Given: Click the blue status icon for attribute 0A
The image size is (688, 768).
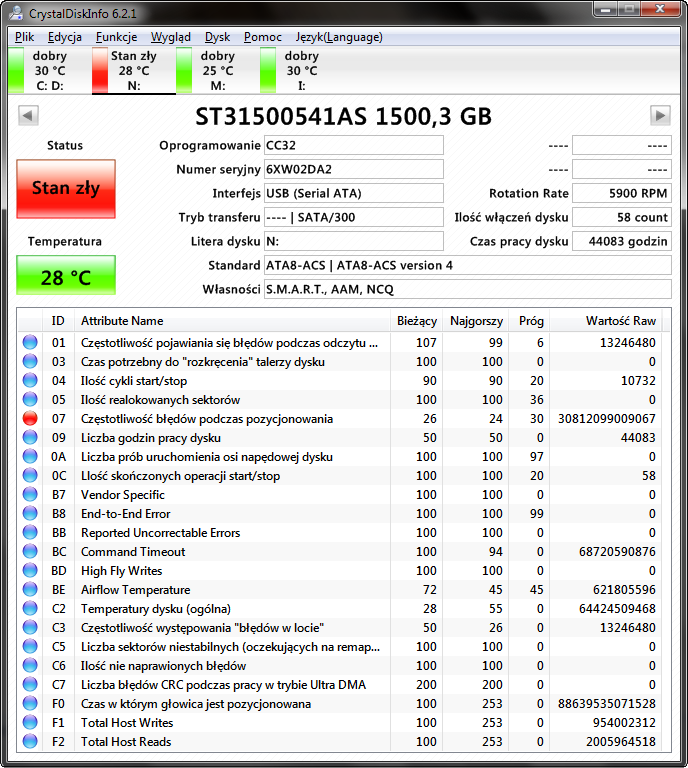Looking at the screenshot, I should coord(30,456).
